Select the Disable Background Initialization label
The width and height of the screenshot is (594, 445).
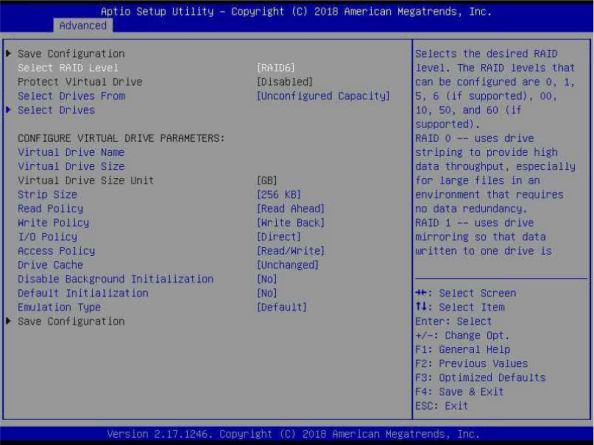(x=116, y=279)
